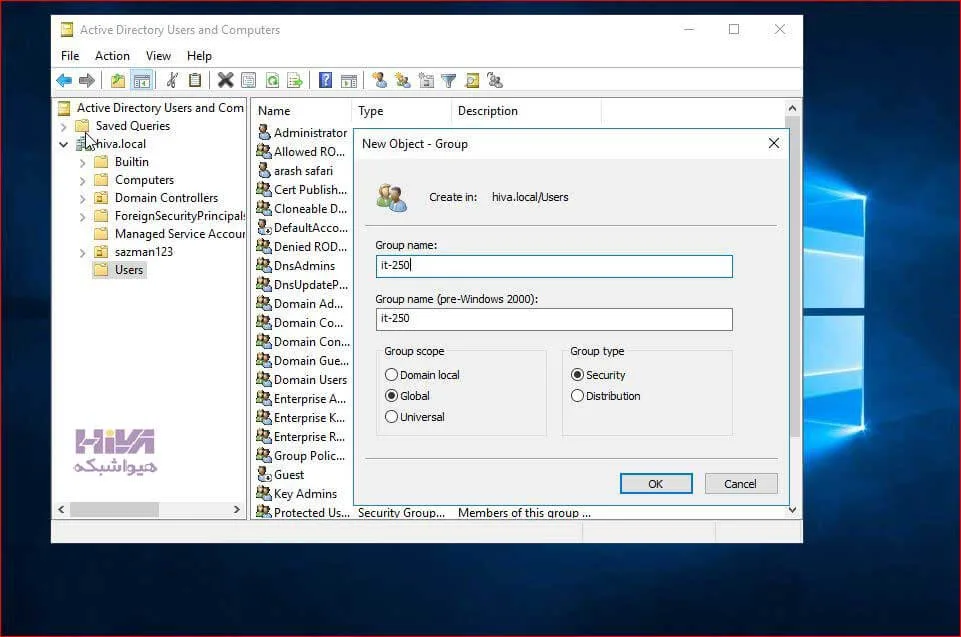This screenshot has height=637, width=961.
Task: Expand the Computers container
Action: [x=82, y=181]
